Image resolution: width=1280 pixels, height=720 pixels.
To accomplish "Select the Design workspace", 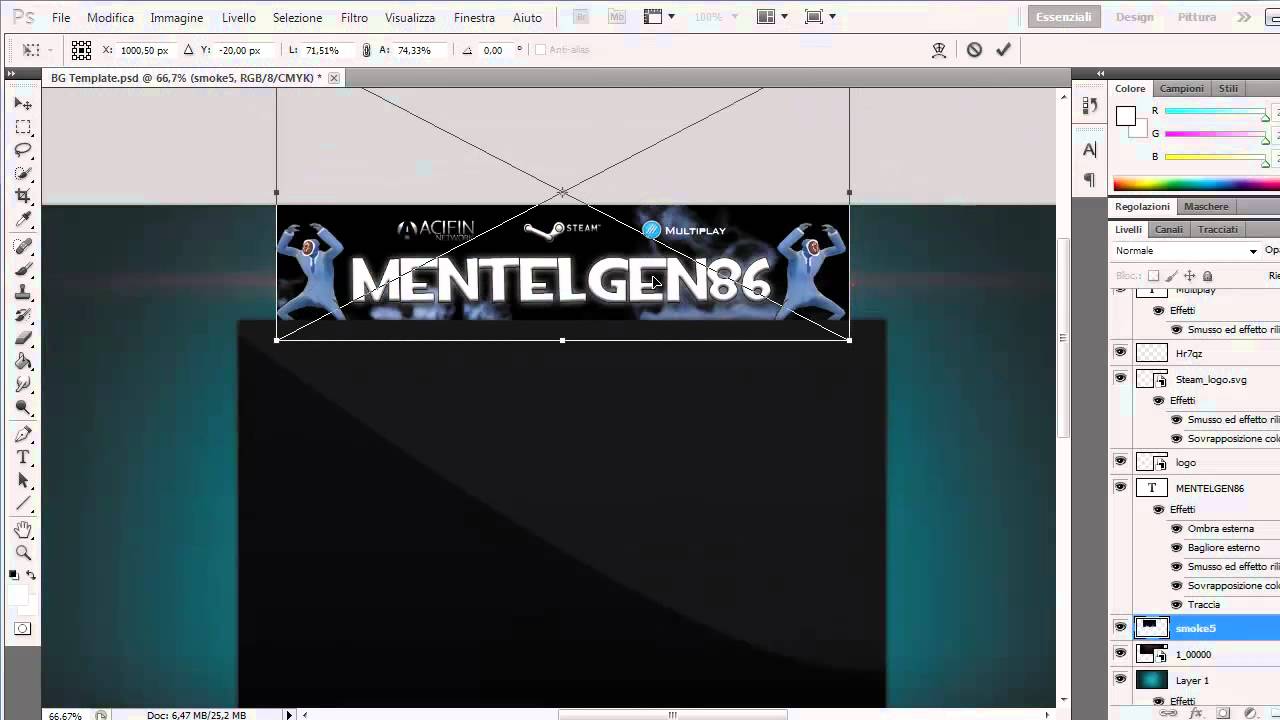I will tap(1135, 17).
